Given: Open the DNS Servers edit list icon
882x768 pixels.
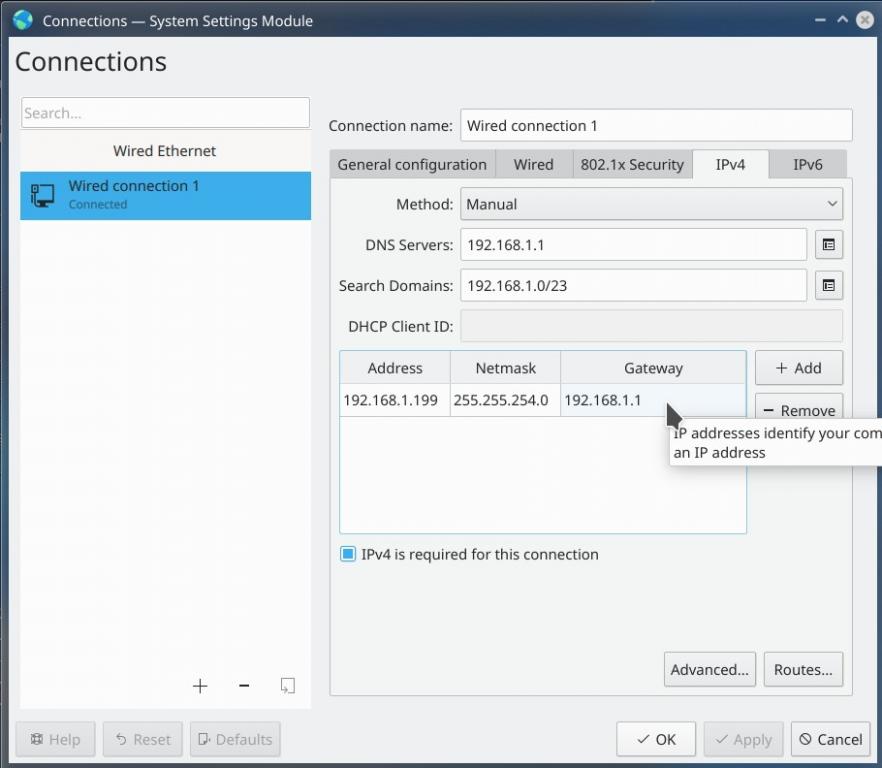Looking at the screenshot, I should 828,245.
